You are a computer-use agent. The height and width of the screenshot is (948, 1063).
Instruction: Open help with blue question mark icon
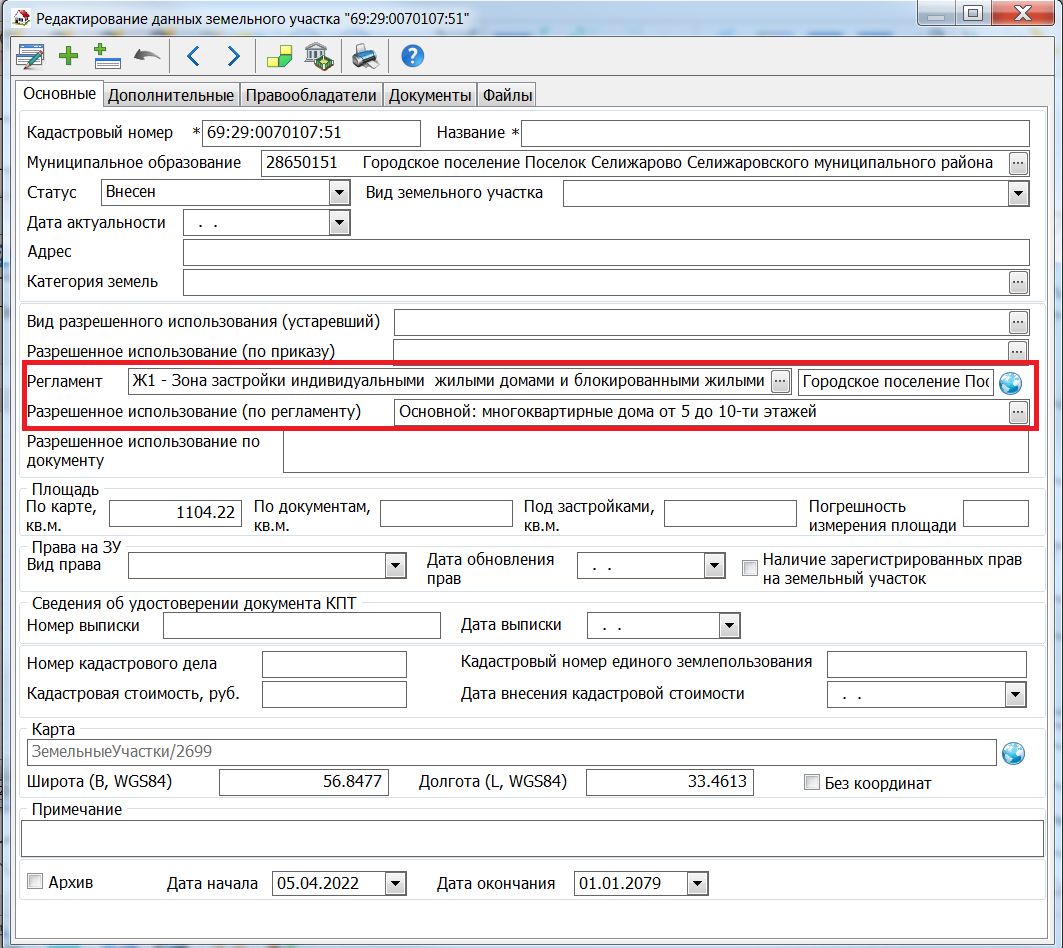pyautogui.click(x=412, y=57)
